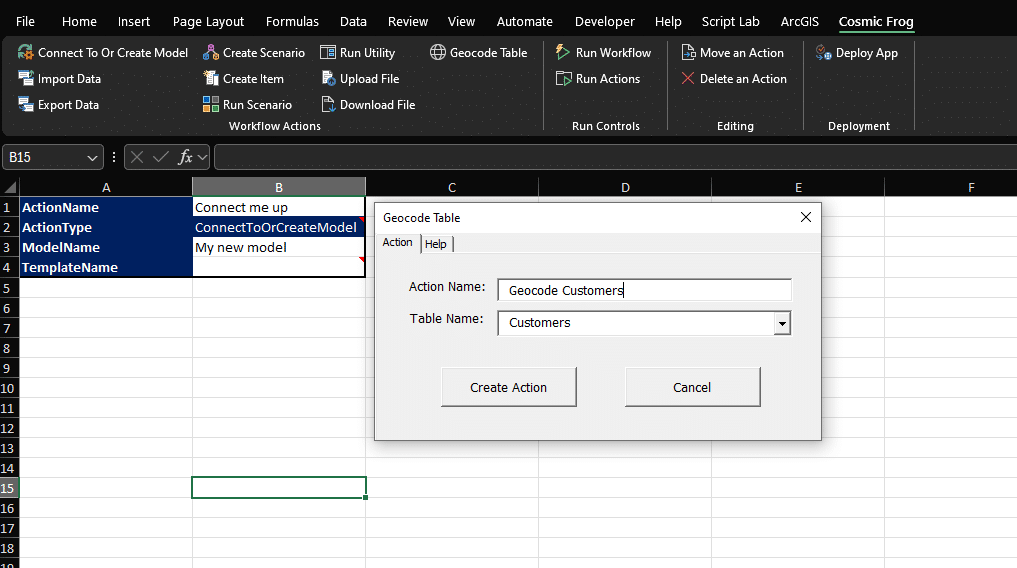Open the formula bar options dots
This screenshot has width=1017, height=568.
coord(114,157)
